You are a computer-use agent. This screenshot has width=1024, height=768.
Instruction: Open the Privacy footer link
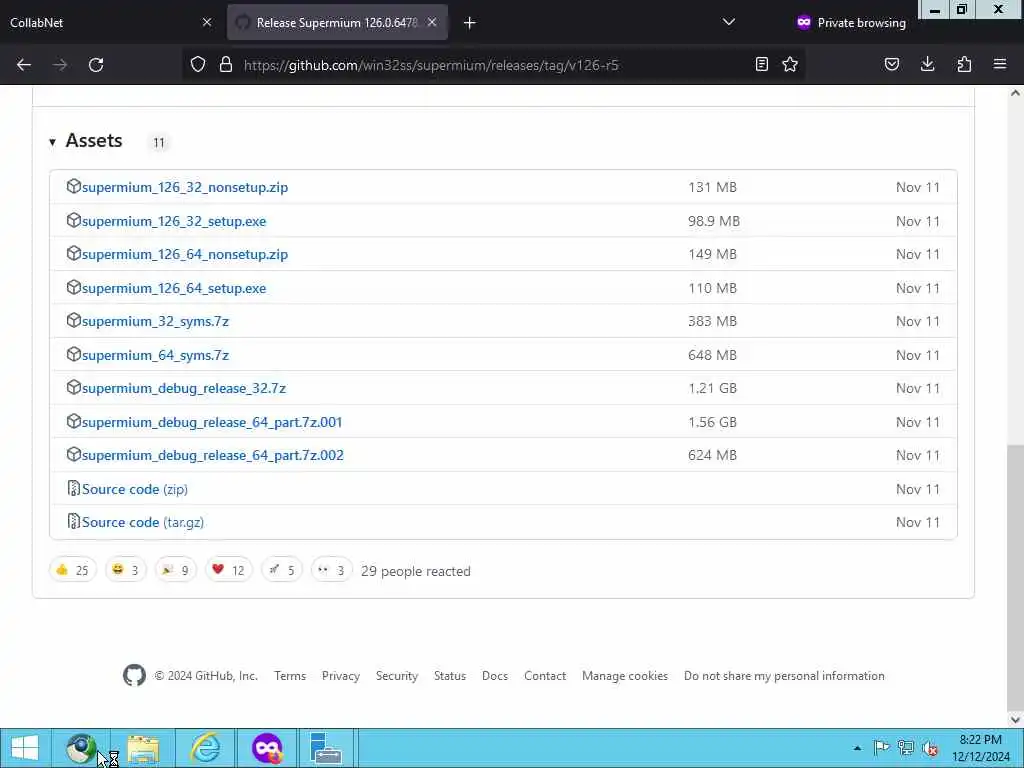coord(341,676)
